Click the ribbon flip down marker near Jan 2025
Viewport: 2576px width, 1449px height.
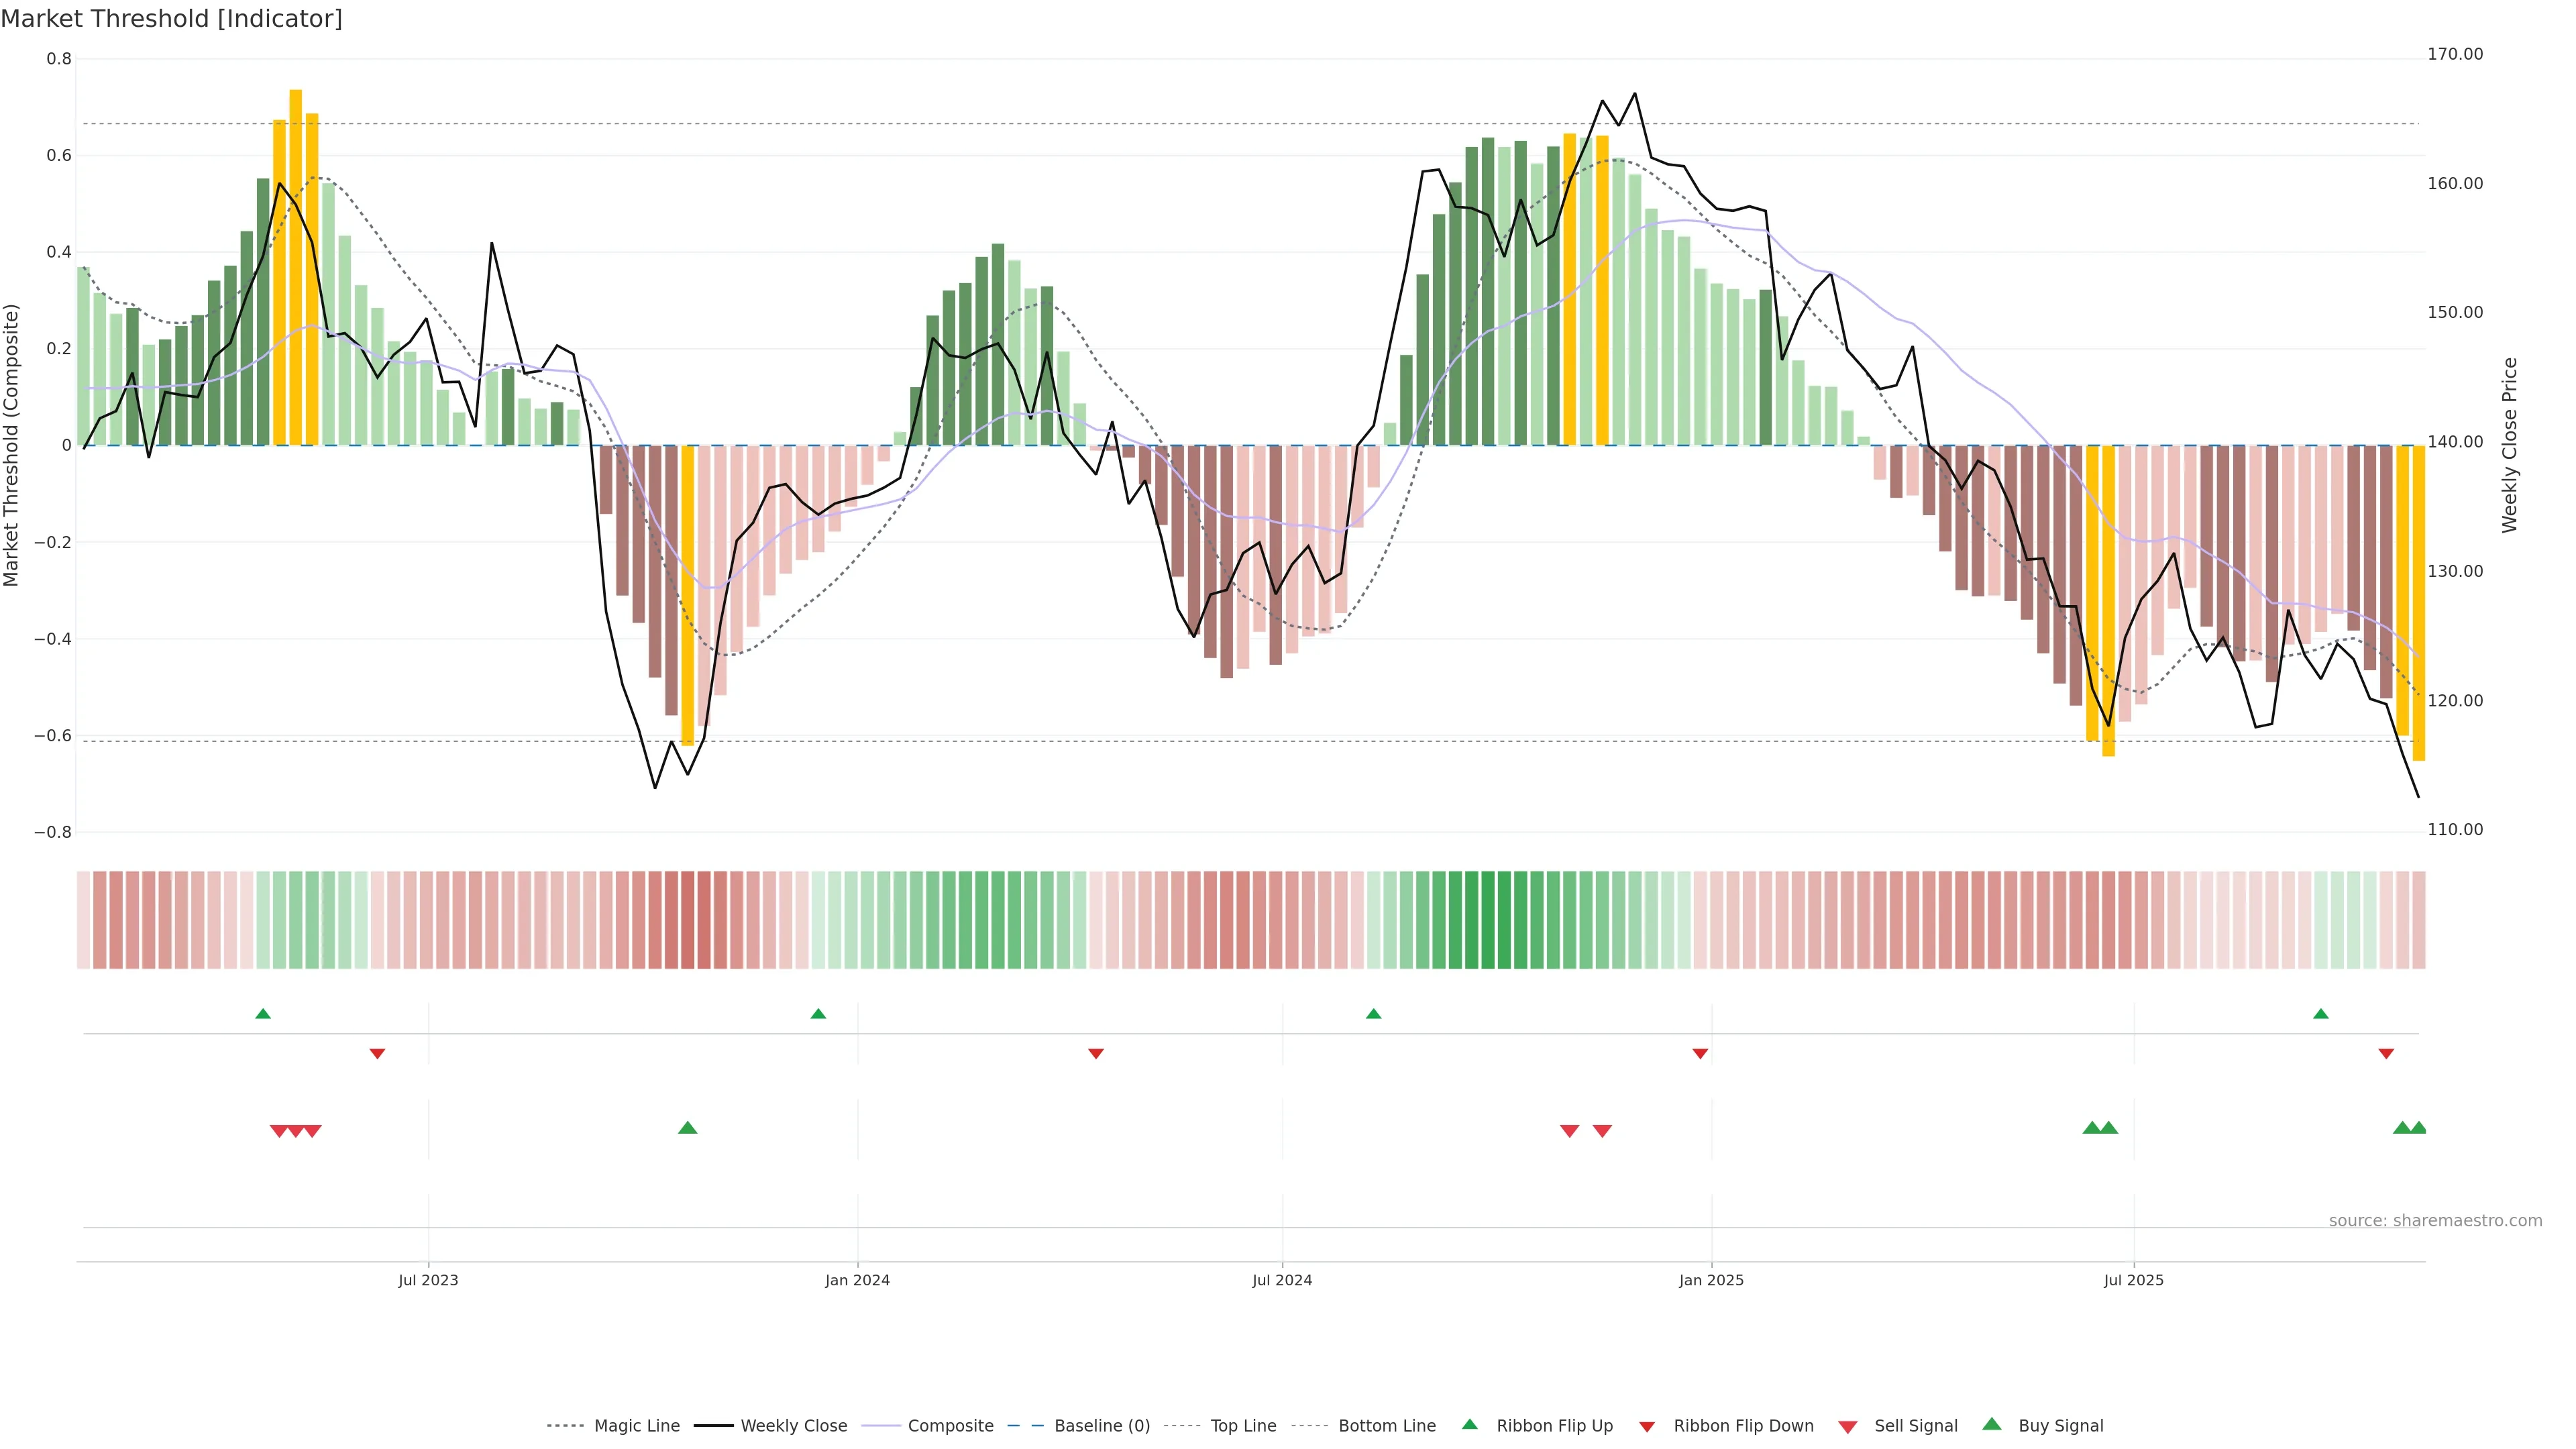point(1700,1053)
